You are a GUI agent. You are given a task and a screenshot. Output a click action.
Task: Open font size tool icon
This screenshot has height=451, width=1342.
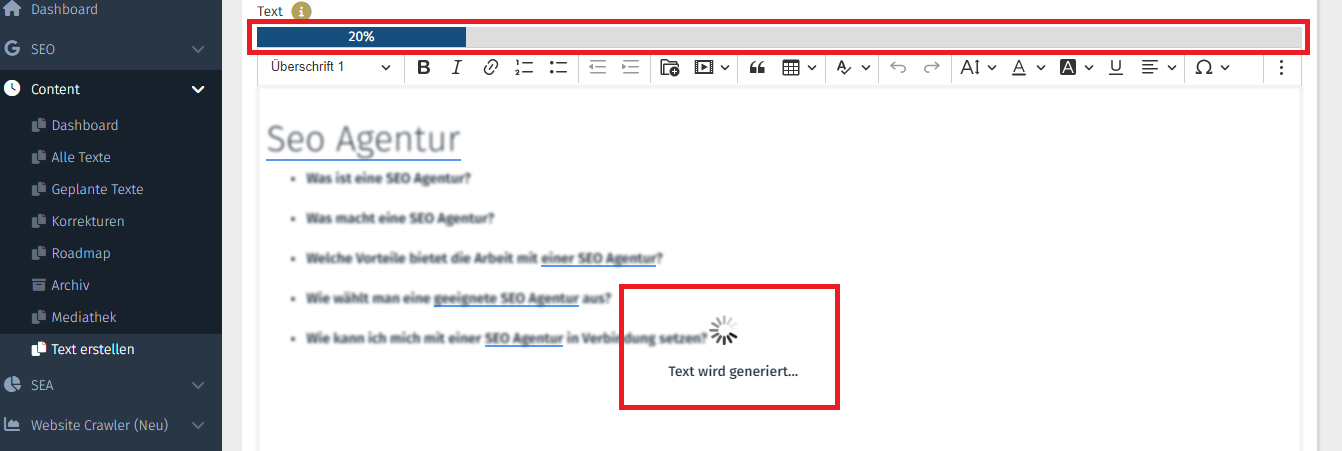pos(970,67)
